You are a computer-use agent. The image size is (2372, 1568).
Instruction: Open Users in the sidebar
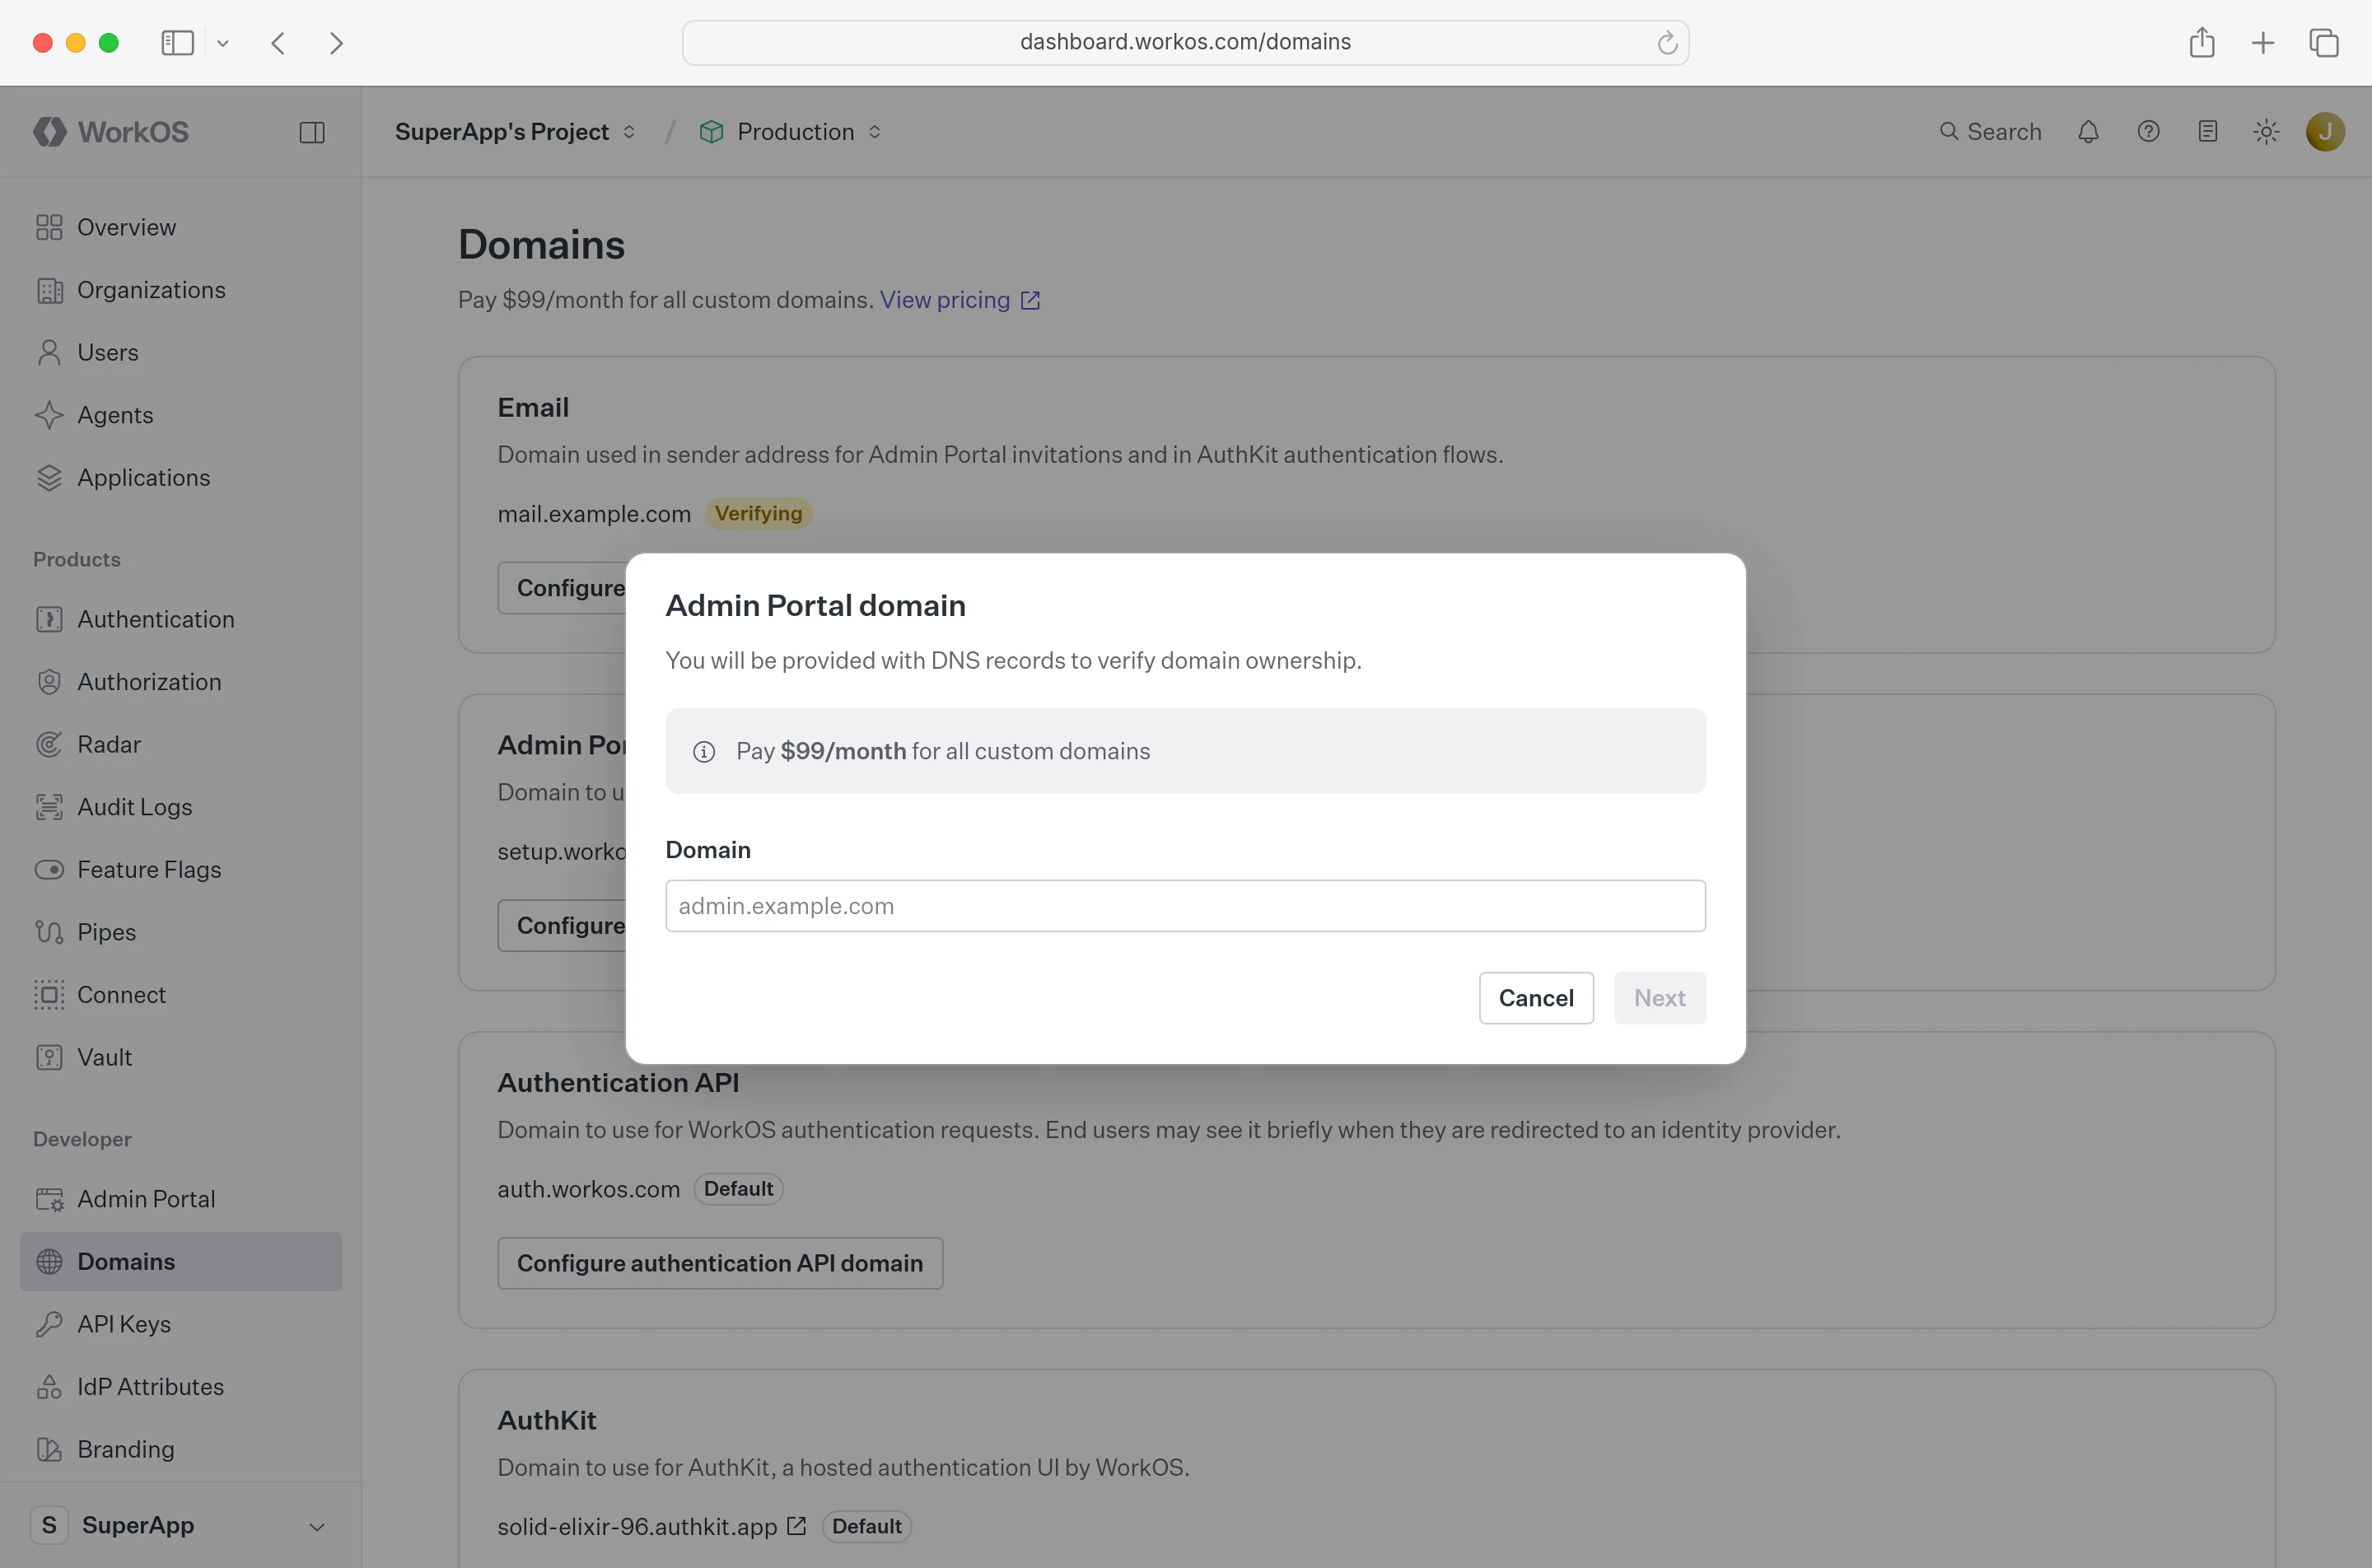pos(181,352)
